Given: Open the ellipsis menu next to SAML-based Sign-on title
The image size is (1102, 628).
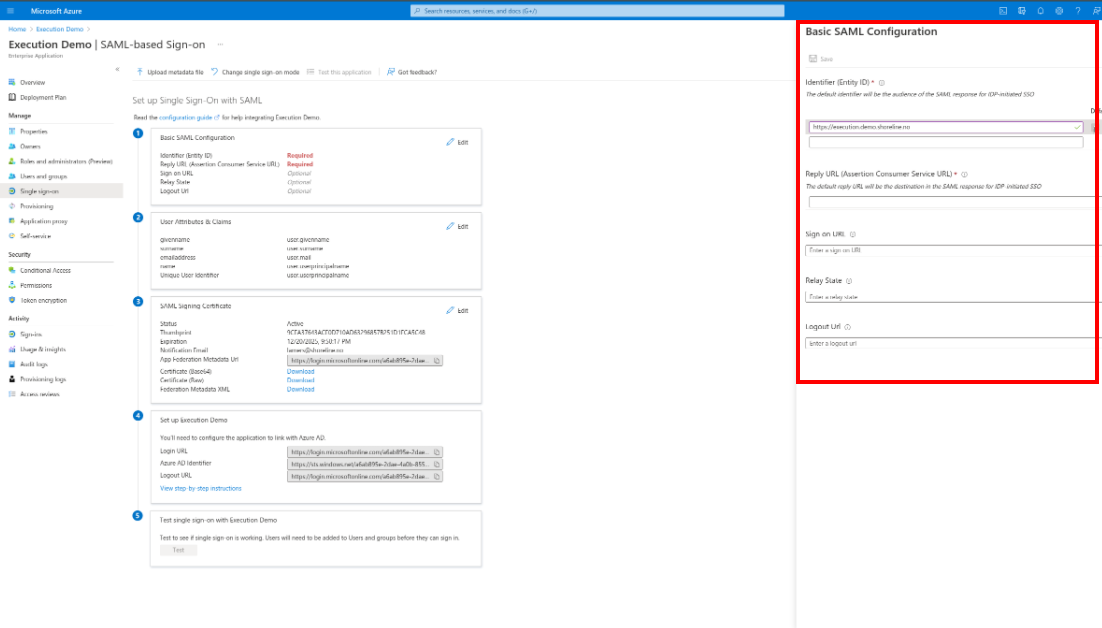Looking at the screenshot, I should click(x=220, y=44).
